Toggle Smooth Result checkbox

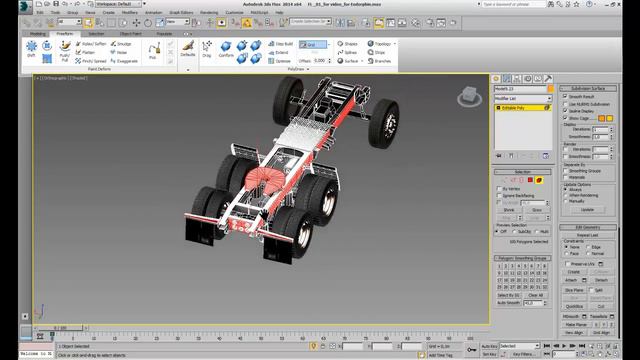(565, 96)
